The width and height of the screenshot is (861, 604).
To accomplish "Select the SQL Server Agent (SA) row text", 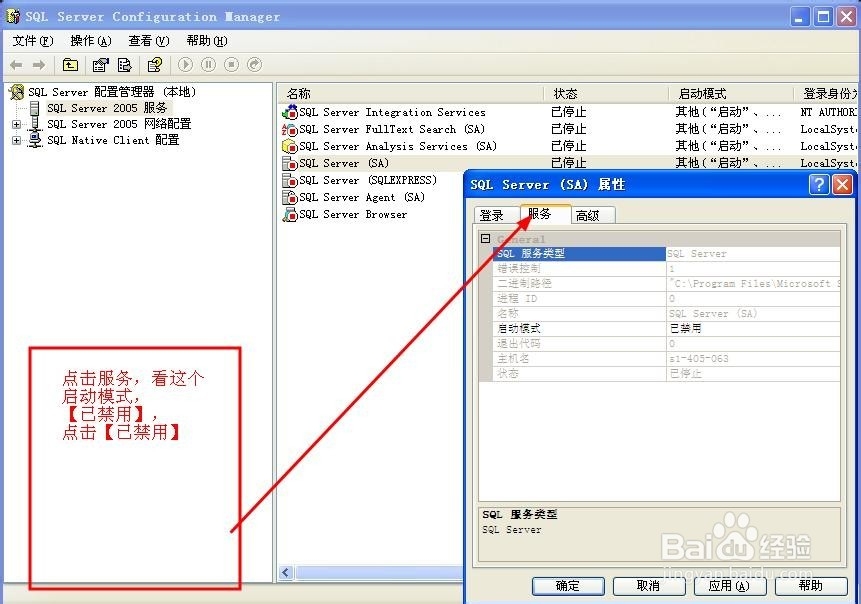I will click(x=362, y=198).
